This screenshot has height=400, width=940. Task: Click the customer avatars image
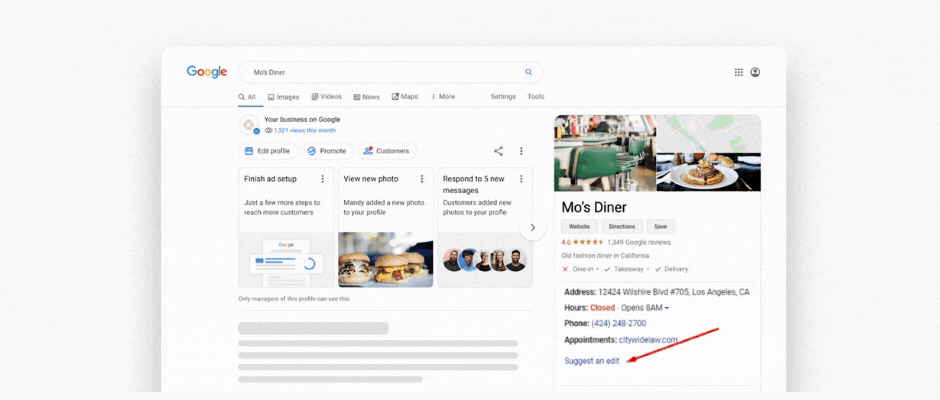click(484, 260)
